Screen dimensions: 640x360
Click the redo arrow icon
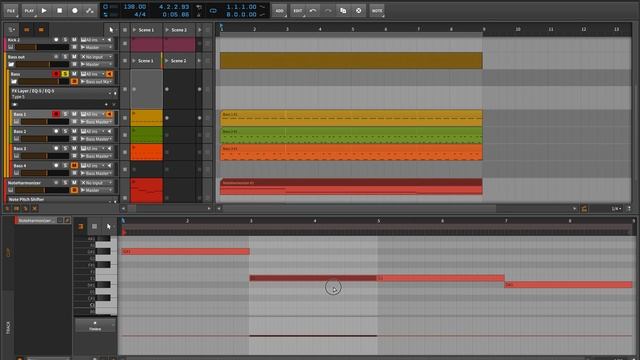pos(328,11)
